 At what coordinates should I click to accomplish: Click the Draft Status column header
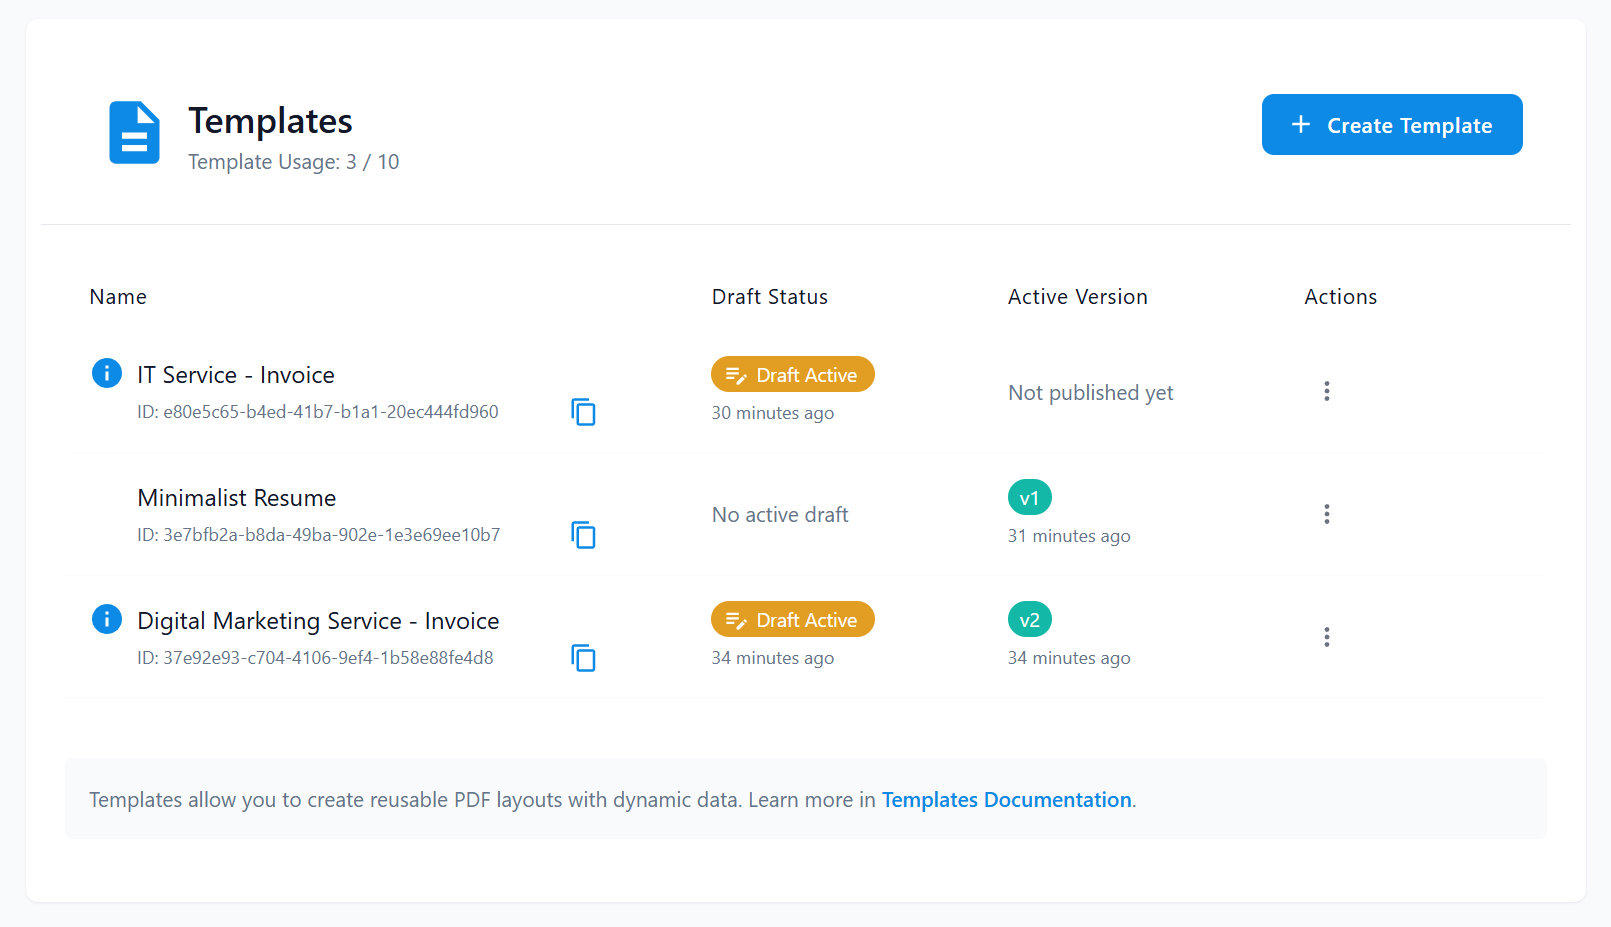(769, 296)
